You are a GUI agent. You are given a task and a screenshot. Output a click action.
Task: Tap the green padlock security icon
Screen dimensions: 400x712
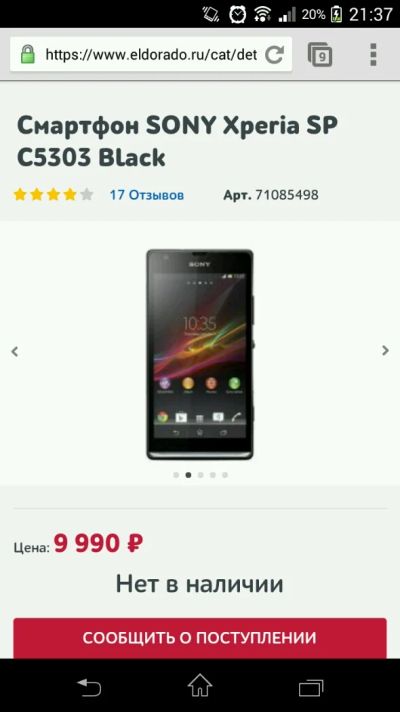pos(28,54)
